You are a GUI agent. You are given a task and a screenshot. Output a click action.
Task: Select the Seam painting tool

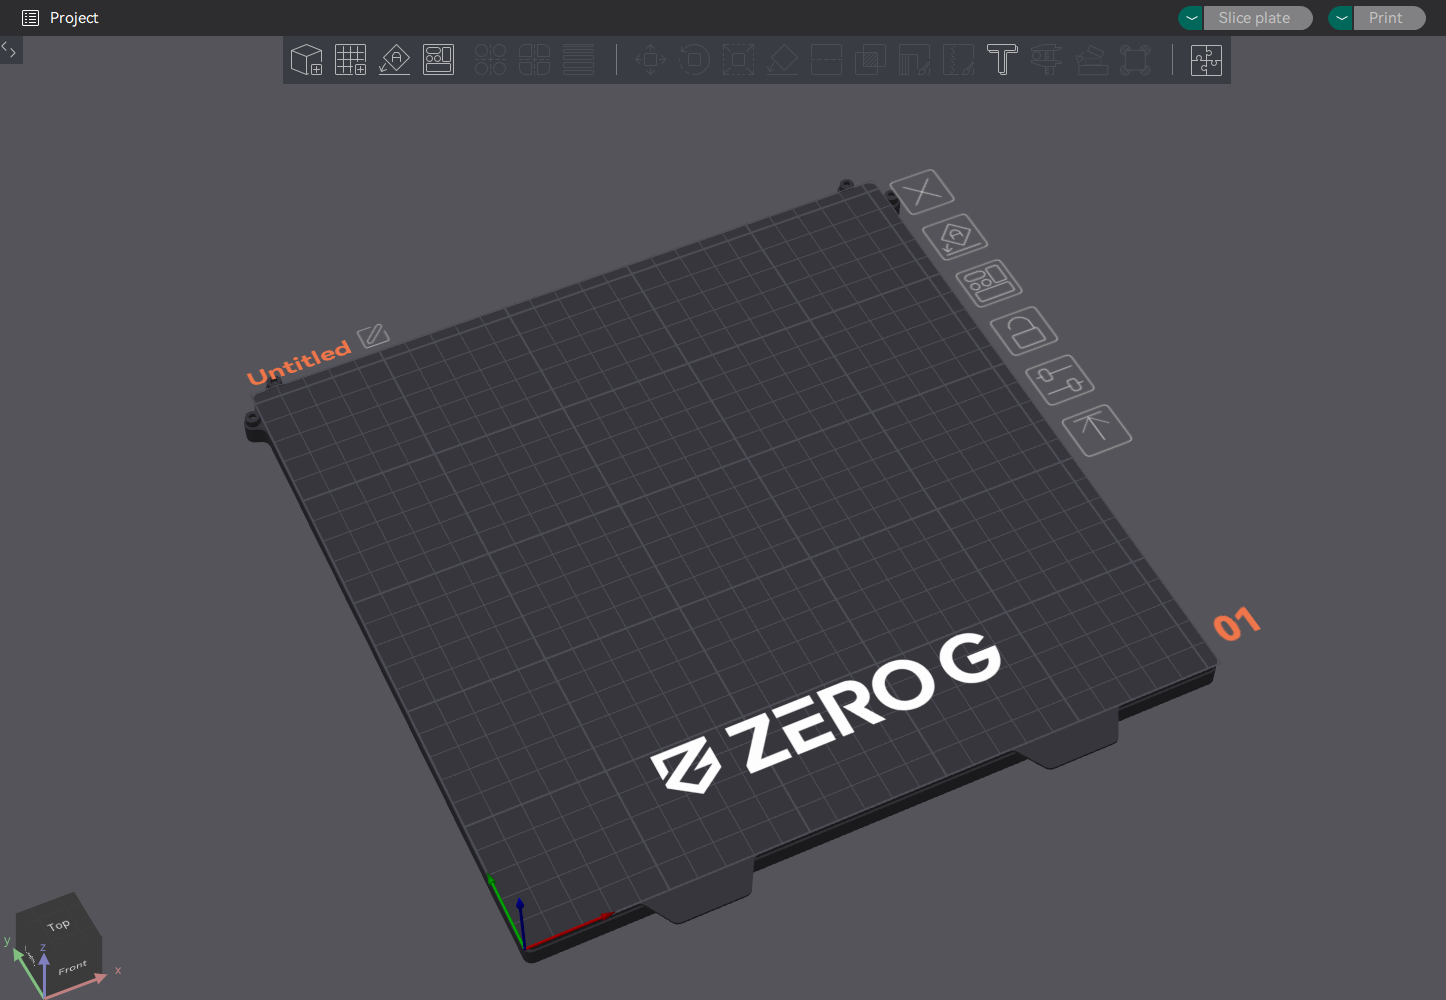point(958,60)
